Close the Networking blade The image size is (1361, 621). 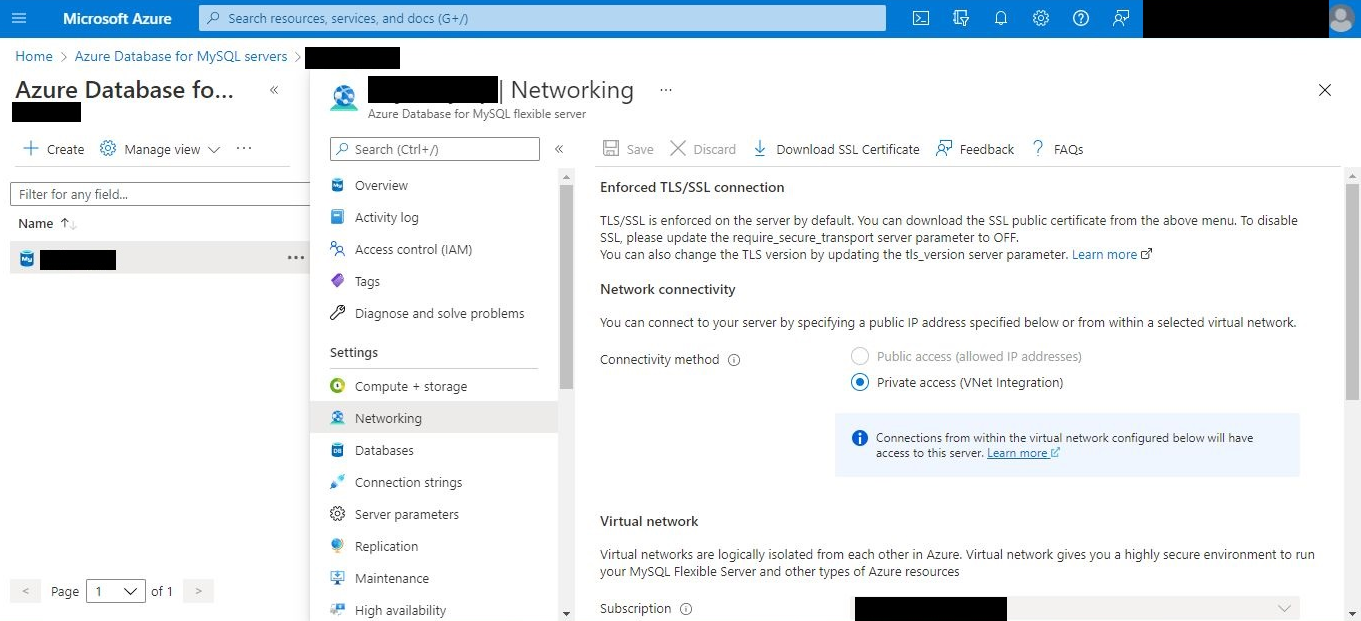(1325, 90)
